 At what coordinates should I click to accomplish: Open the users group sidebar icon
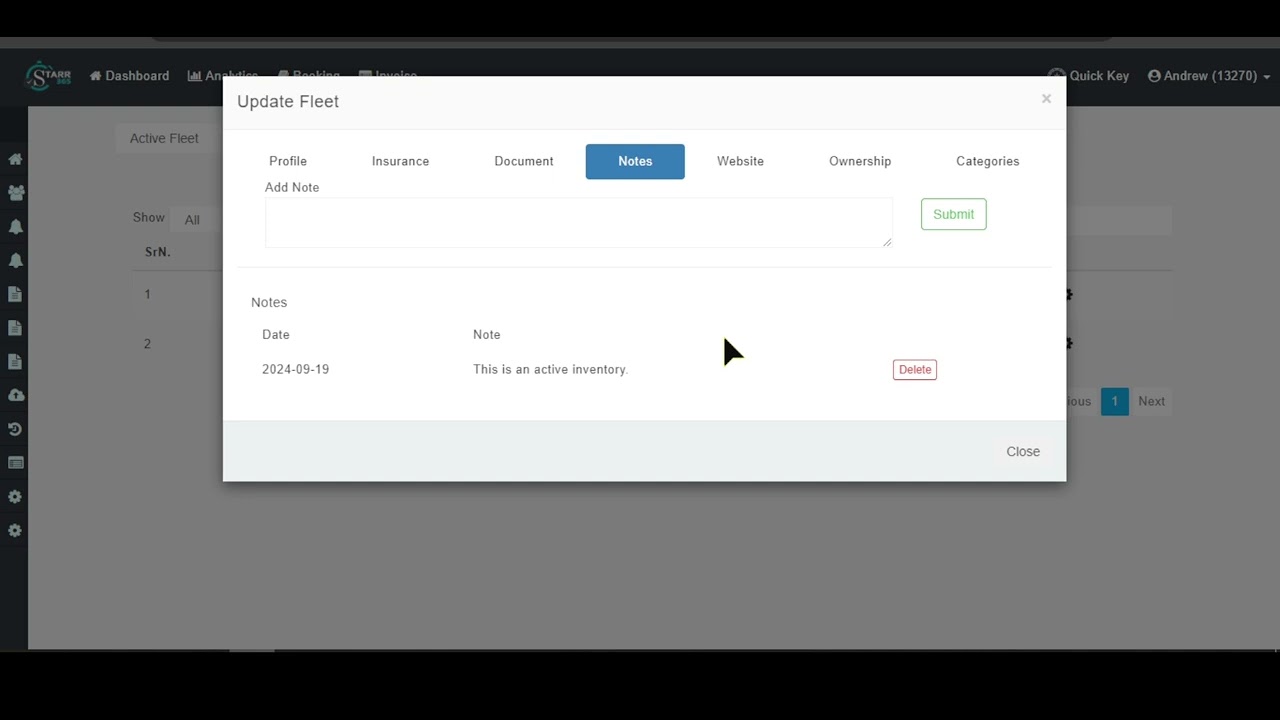tap(15, 193)
